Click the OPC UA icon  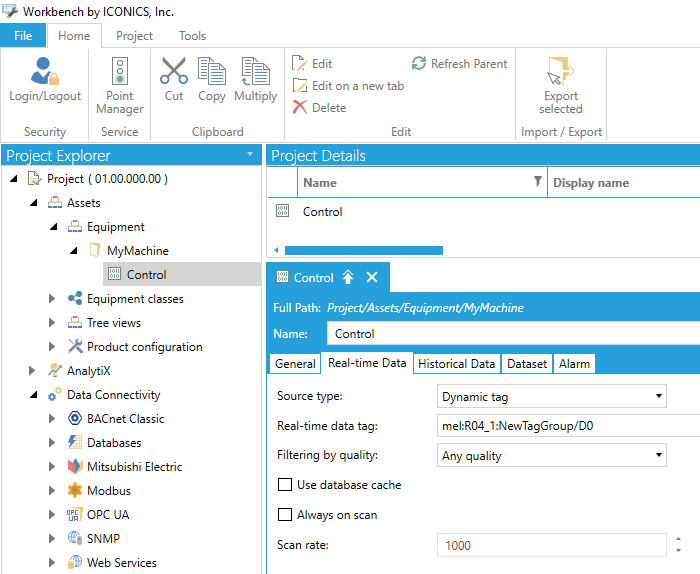75,515
